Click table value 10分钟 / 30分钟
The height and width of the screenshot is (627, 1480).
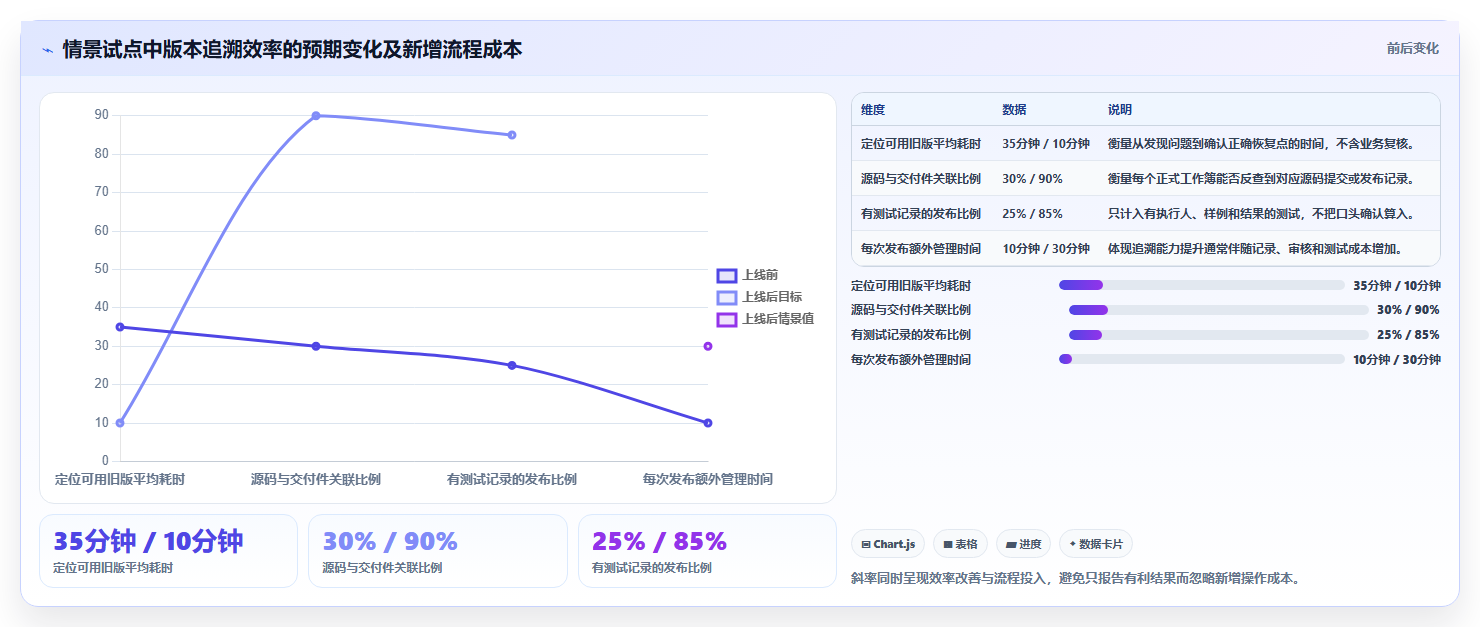[x=1046, y=248]
